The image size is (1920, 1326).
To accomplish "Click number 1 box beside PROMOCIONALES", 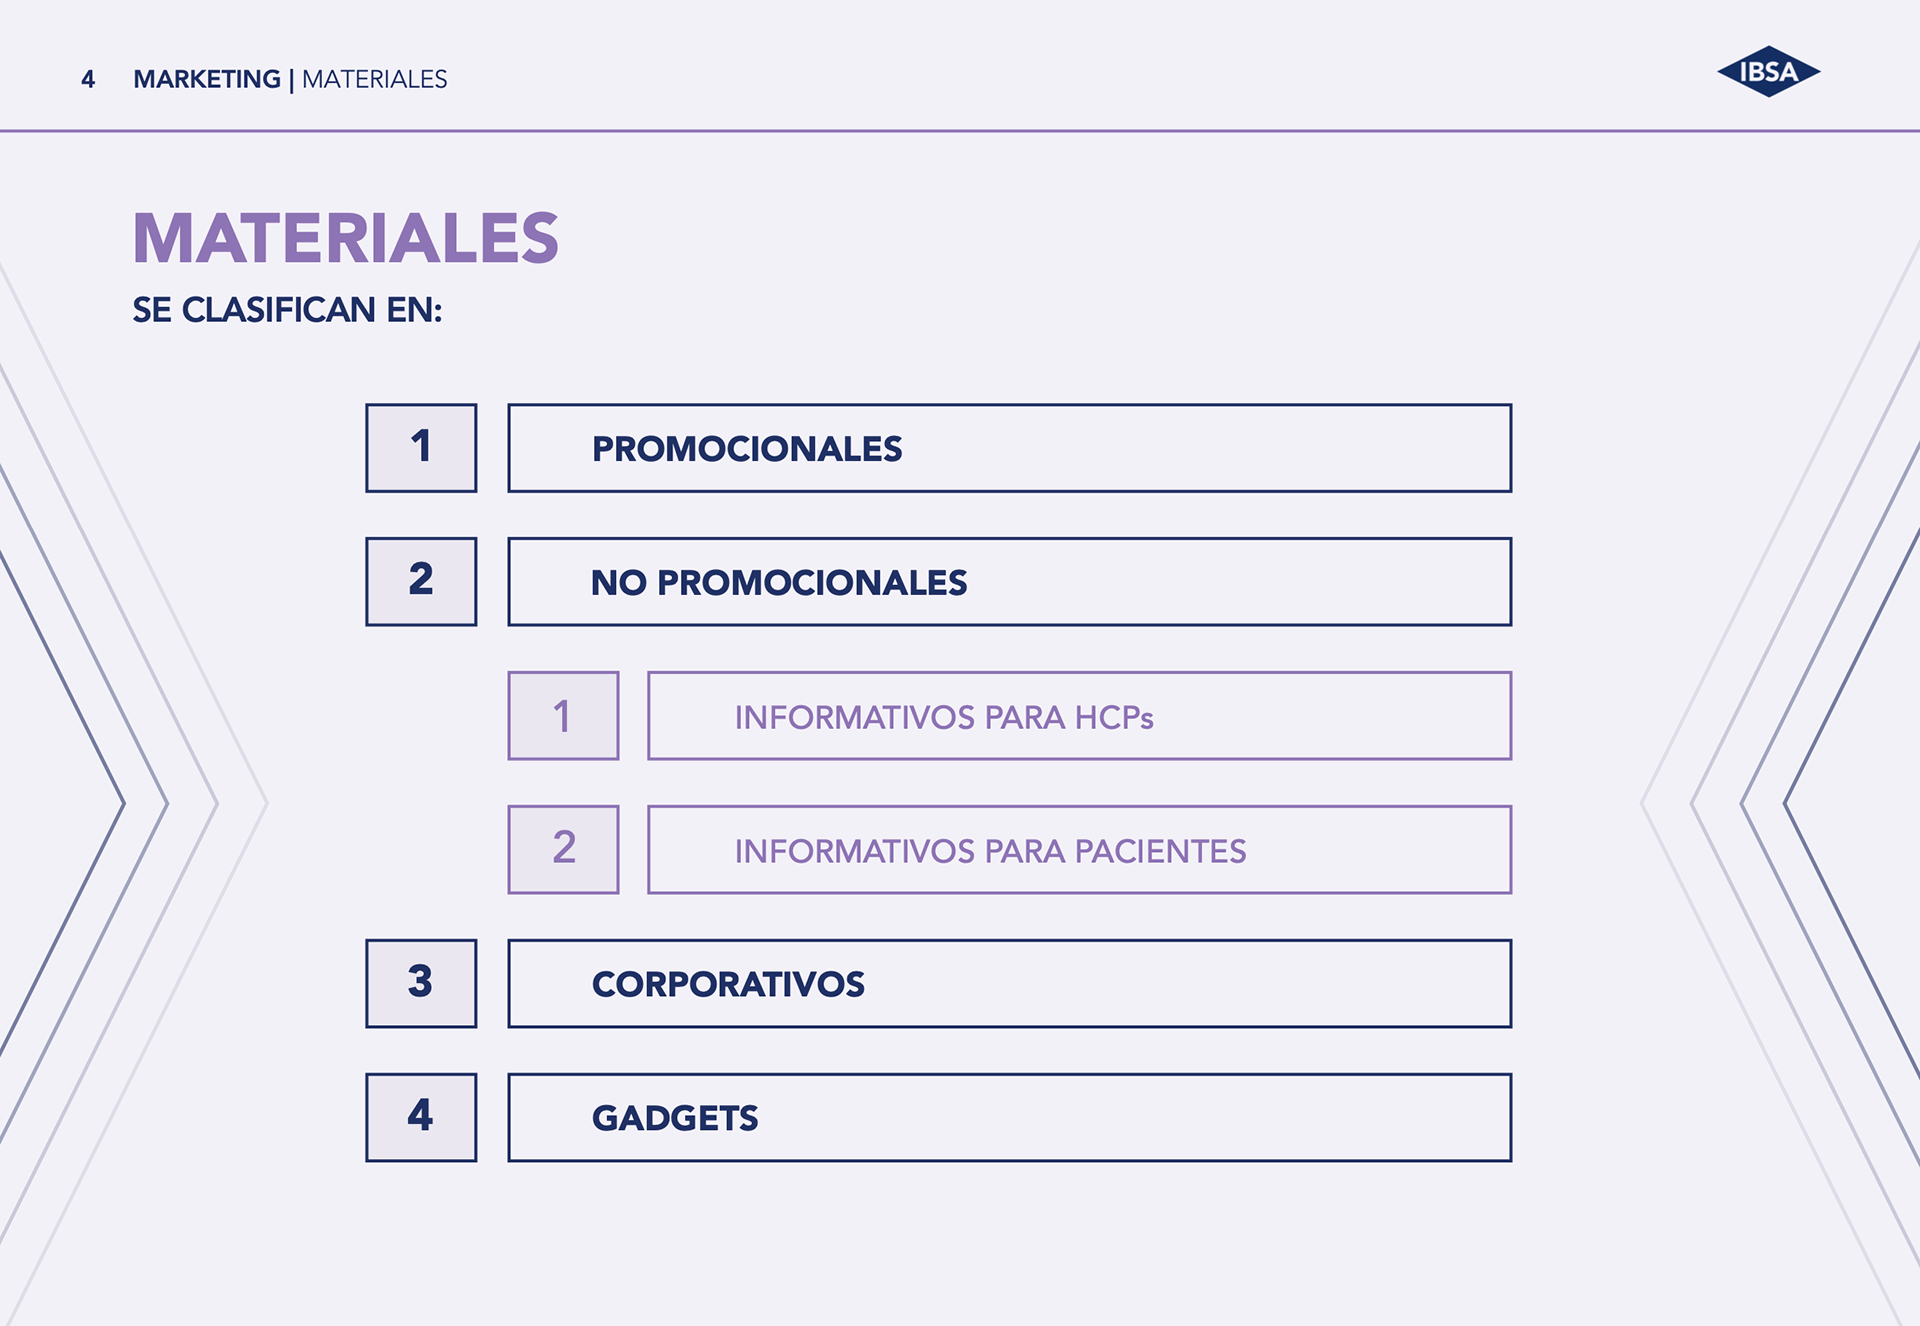I will pos(421,448).
